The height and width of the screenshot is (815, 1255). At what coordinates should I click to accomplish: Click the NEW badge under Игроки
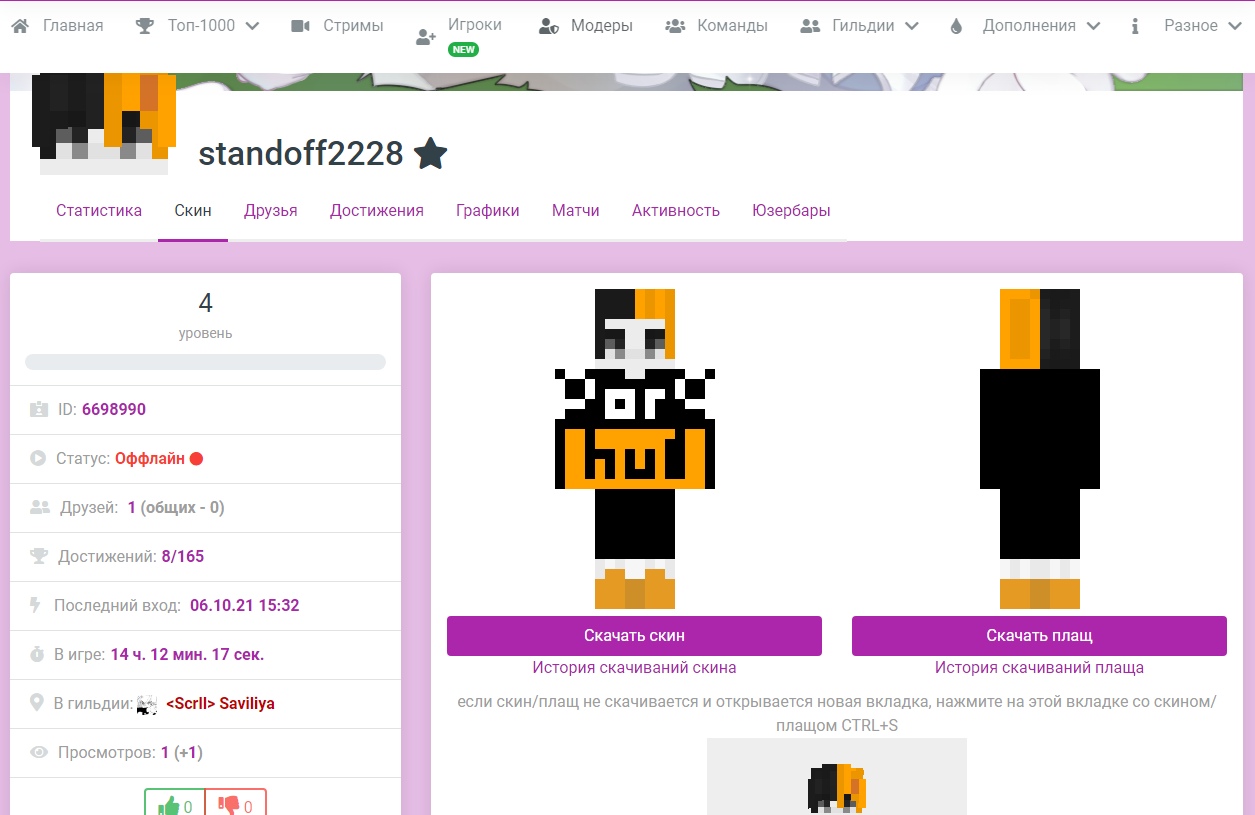click(x=462, y=47)
